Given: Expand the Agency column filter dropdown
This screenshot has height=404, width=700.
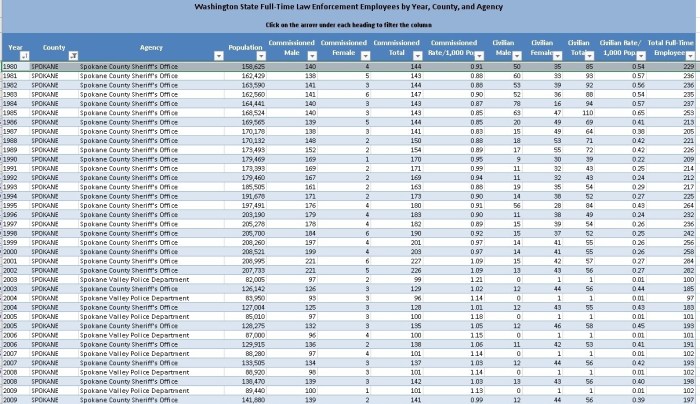Looking at the screenshot, I should 218,56.
